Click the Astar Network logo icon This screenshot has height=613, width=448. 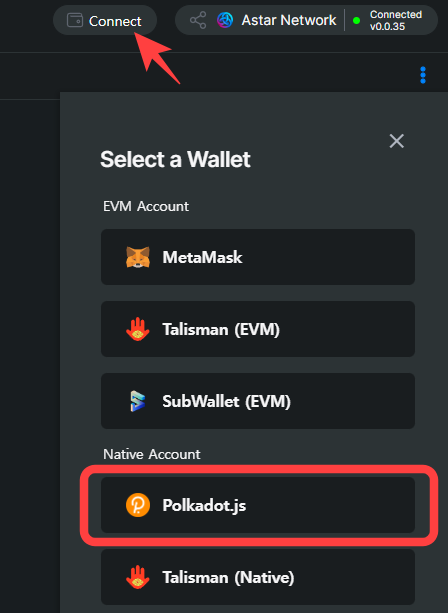tap(225, 20)
